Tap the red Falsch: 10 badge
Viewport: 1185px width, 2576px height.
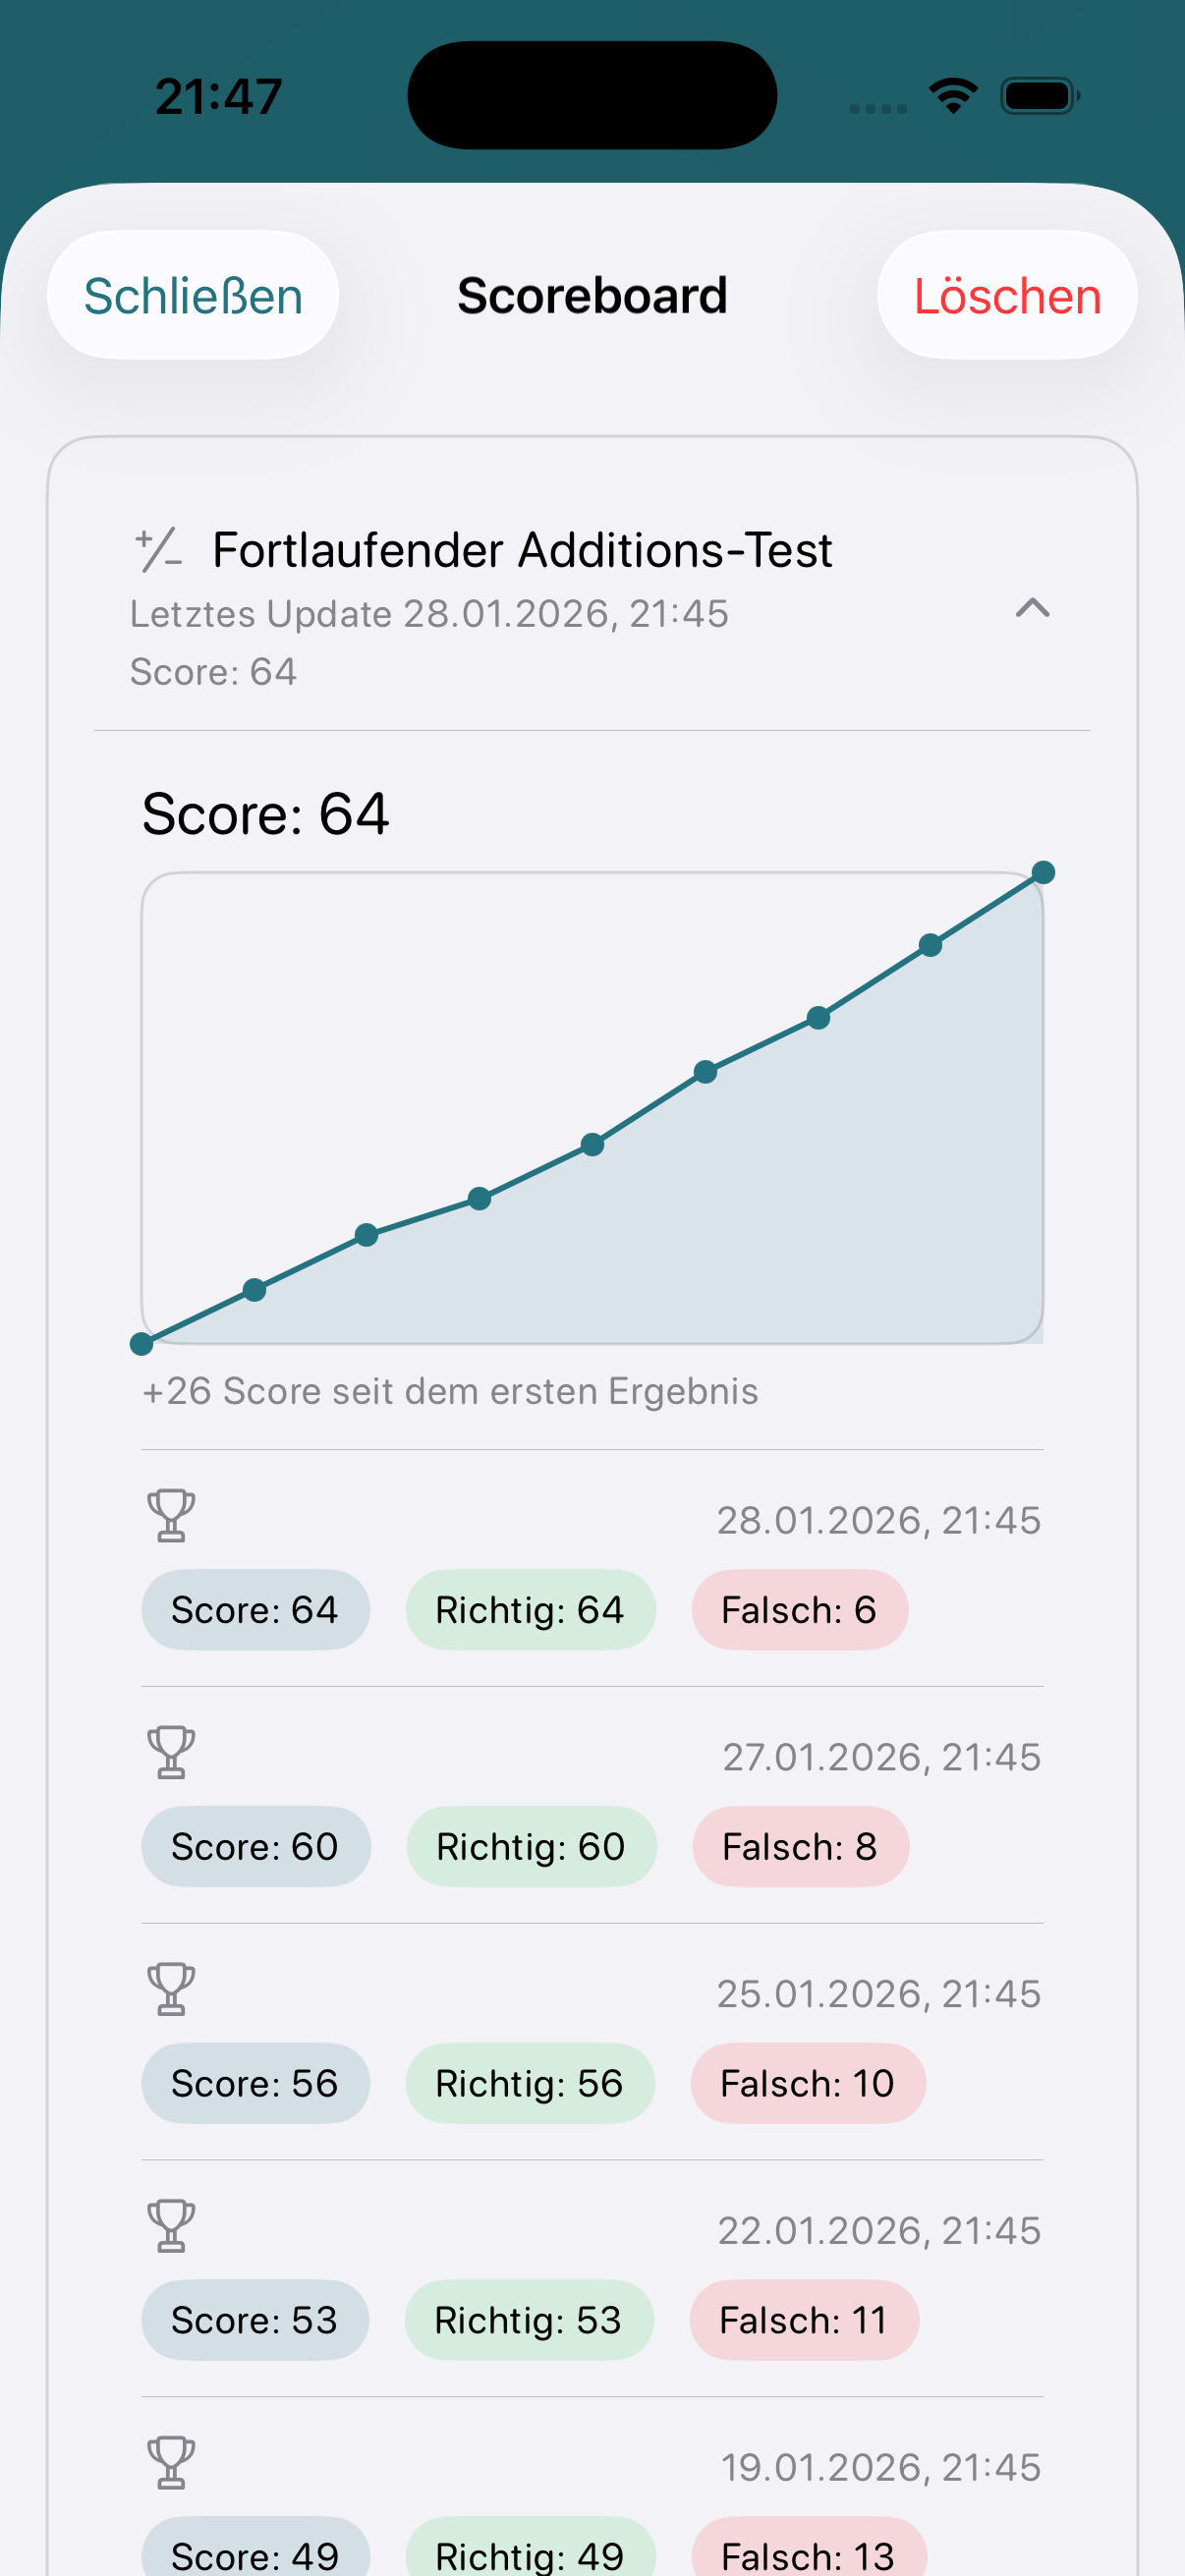pyautogui.click(x=807, y=2083)
